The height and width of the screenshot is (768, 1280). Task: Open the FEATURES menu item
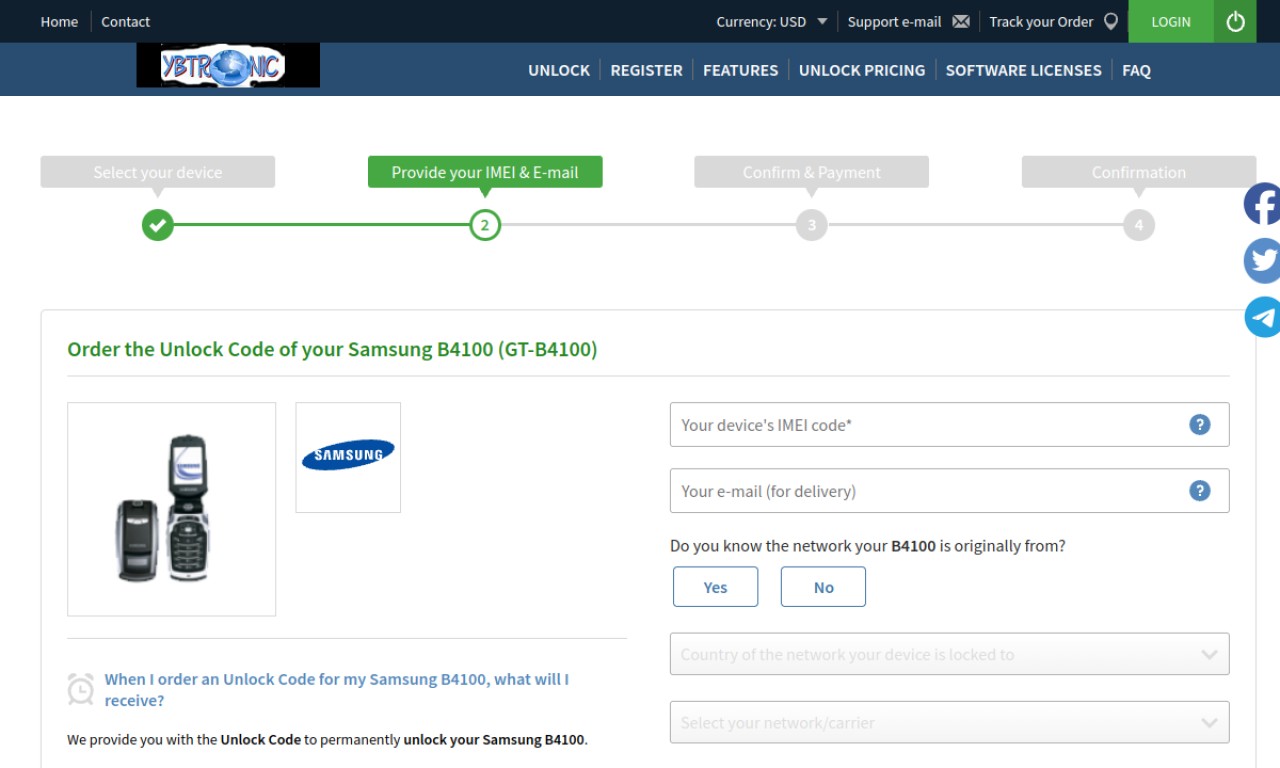(740, 70)
